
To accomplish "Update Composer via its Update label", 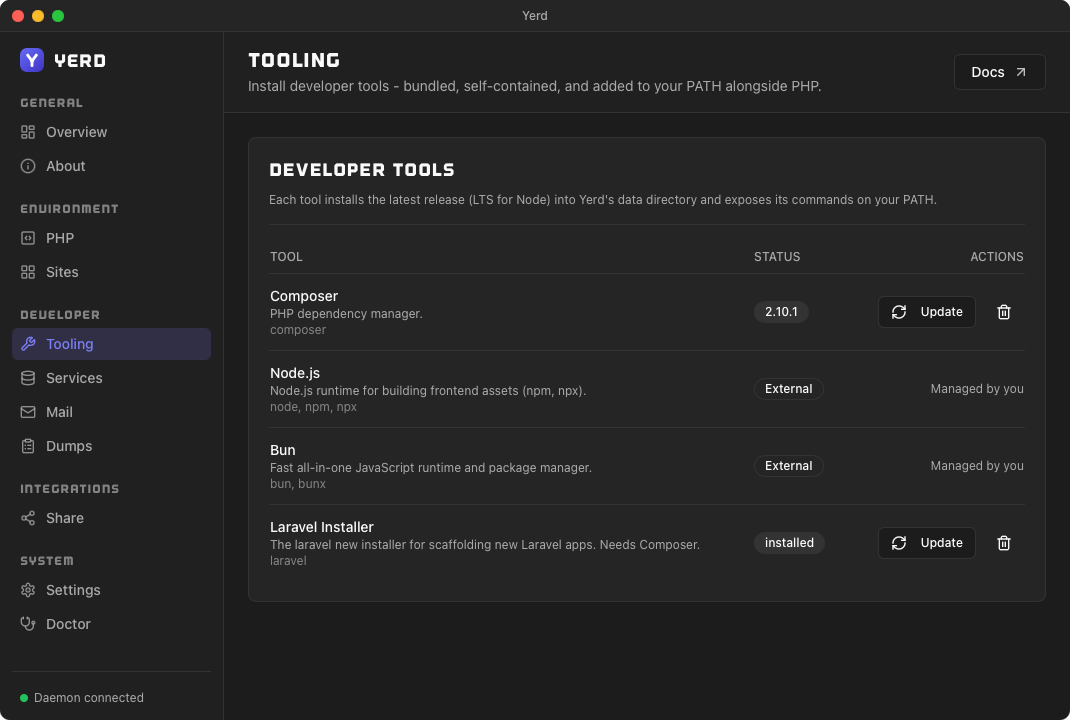I will pos(941,312).
